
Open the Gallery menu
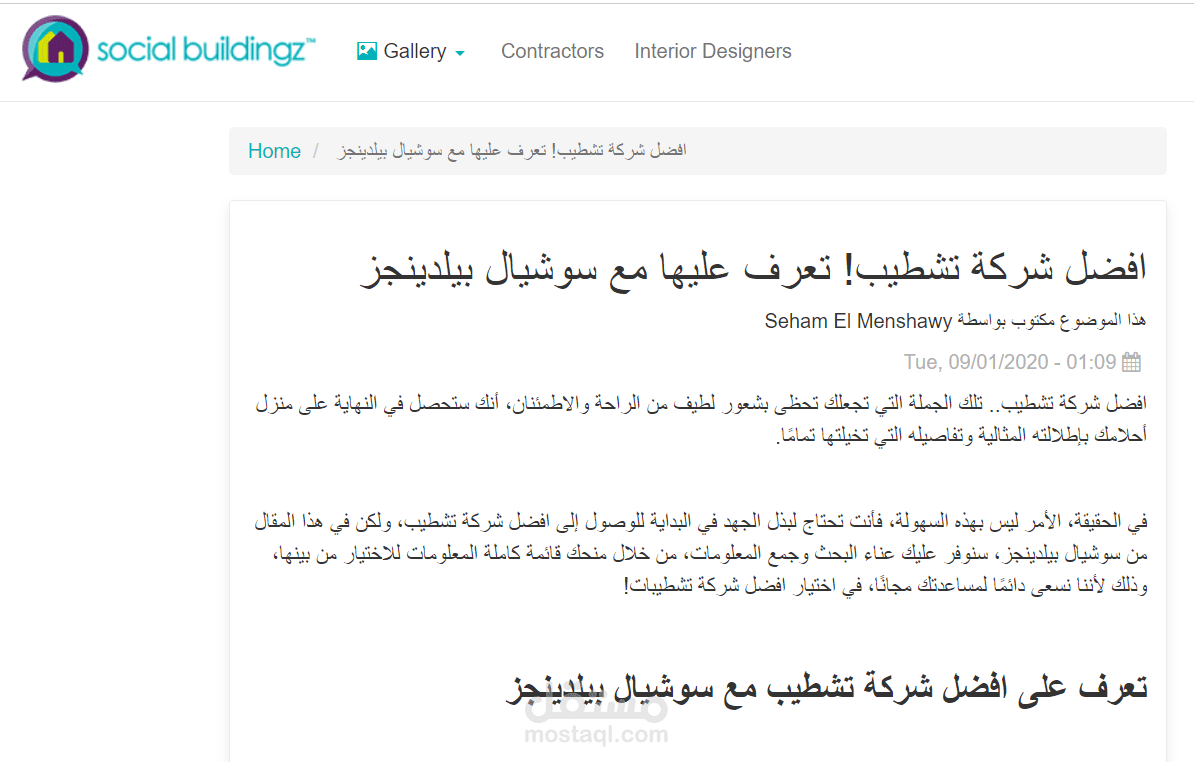(410, 51)
